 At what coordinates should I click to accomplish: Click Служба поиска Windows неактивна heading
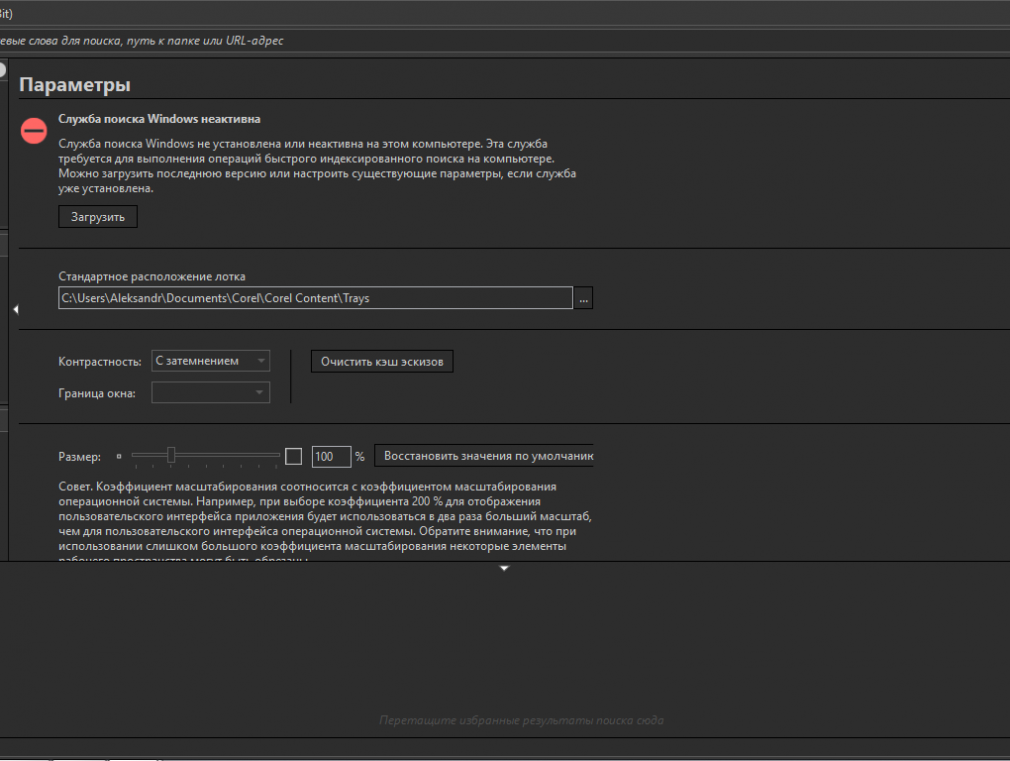(160, 119)
